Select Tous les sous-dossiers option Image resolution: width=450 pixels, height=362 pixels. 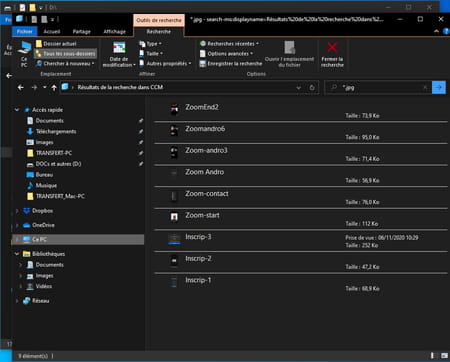66,53
